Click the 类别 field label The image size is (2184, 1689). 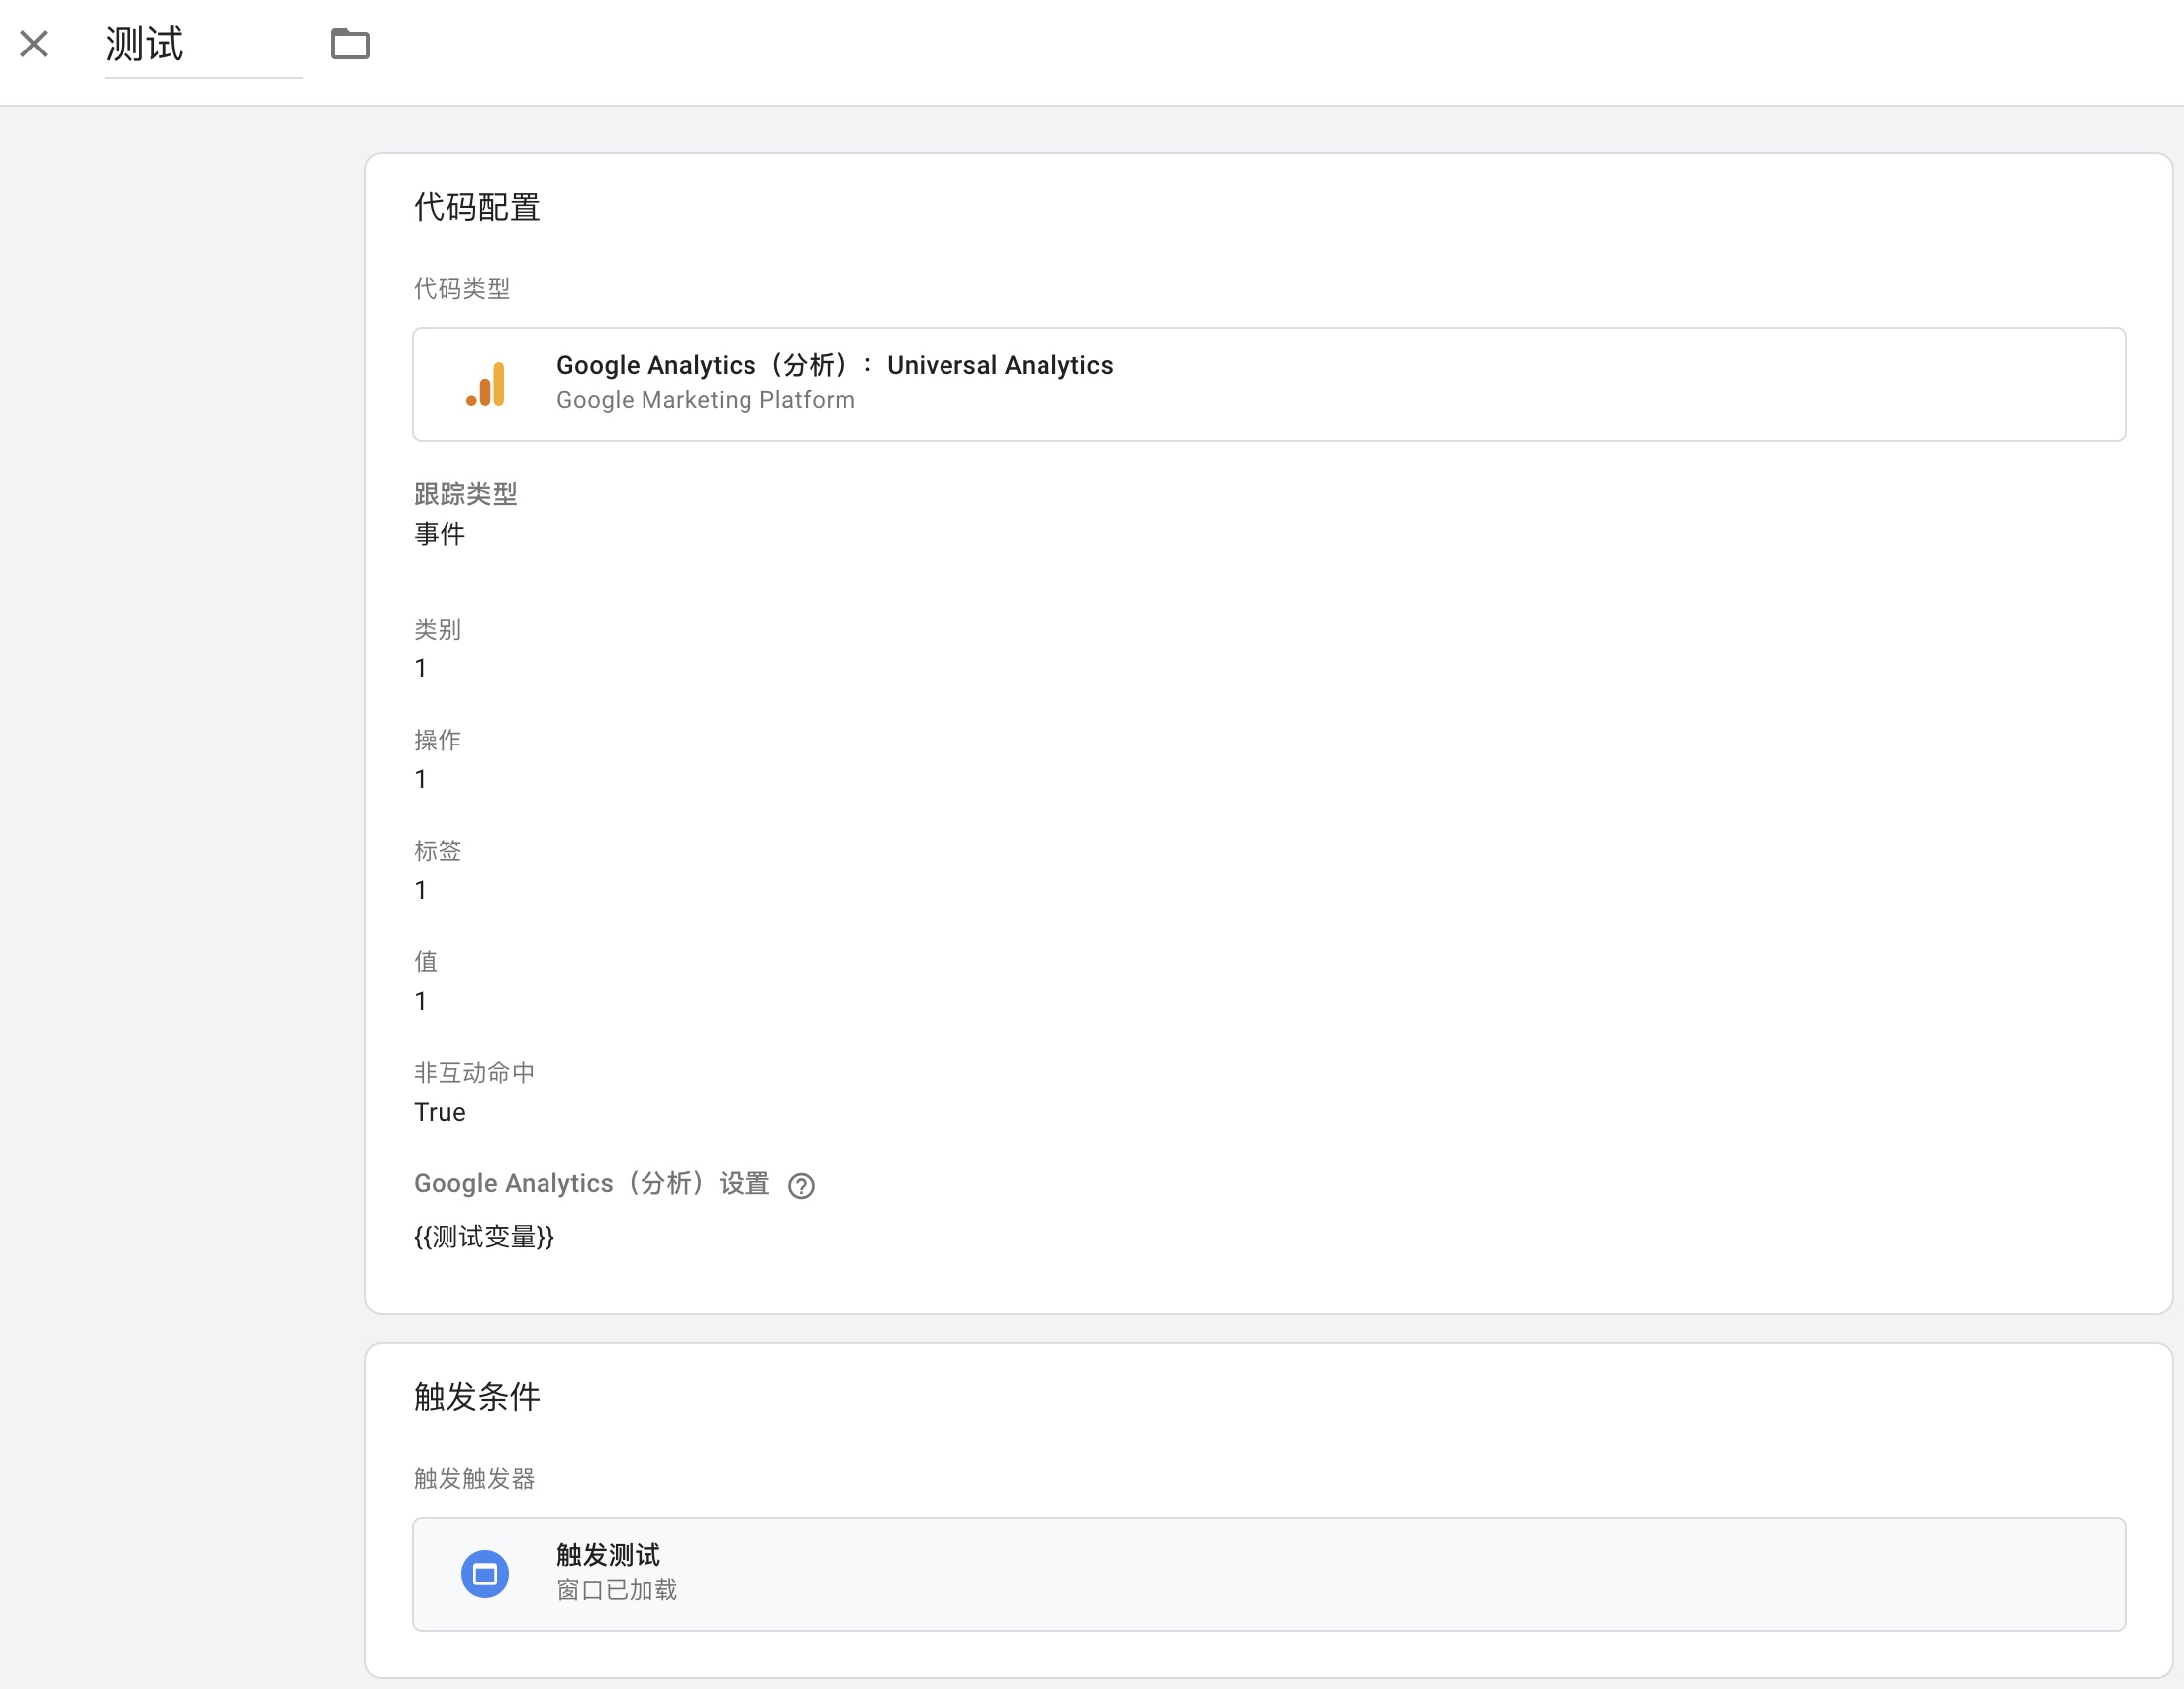coord(438,629)
